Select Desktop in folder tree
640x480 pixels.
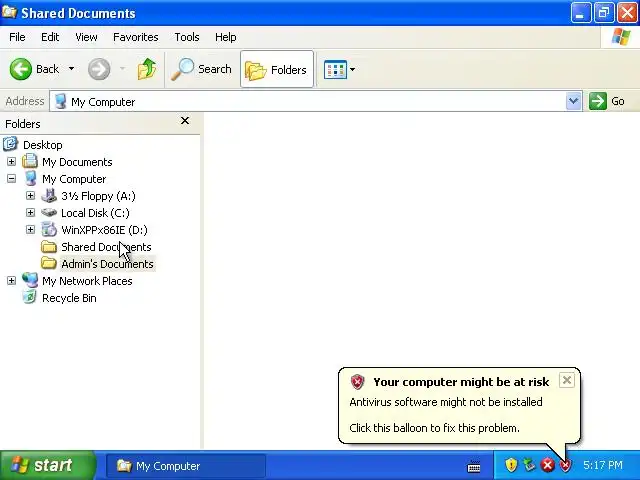[42, 145]
